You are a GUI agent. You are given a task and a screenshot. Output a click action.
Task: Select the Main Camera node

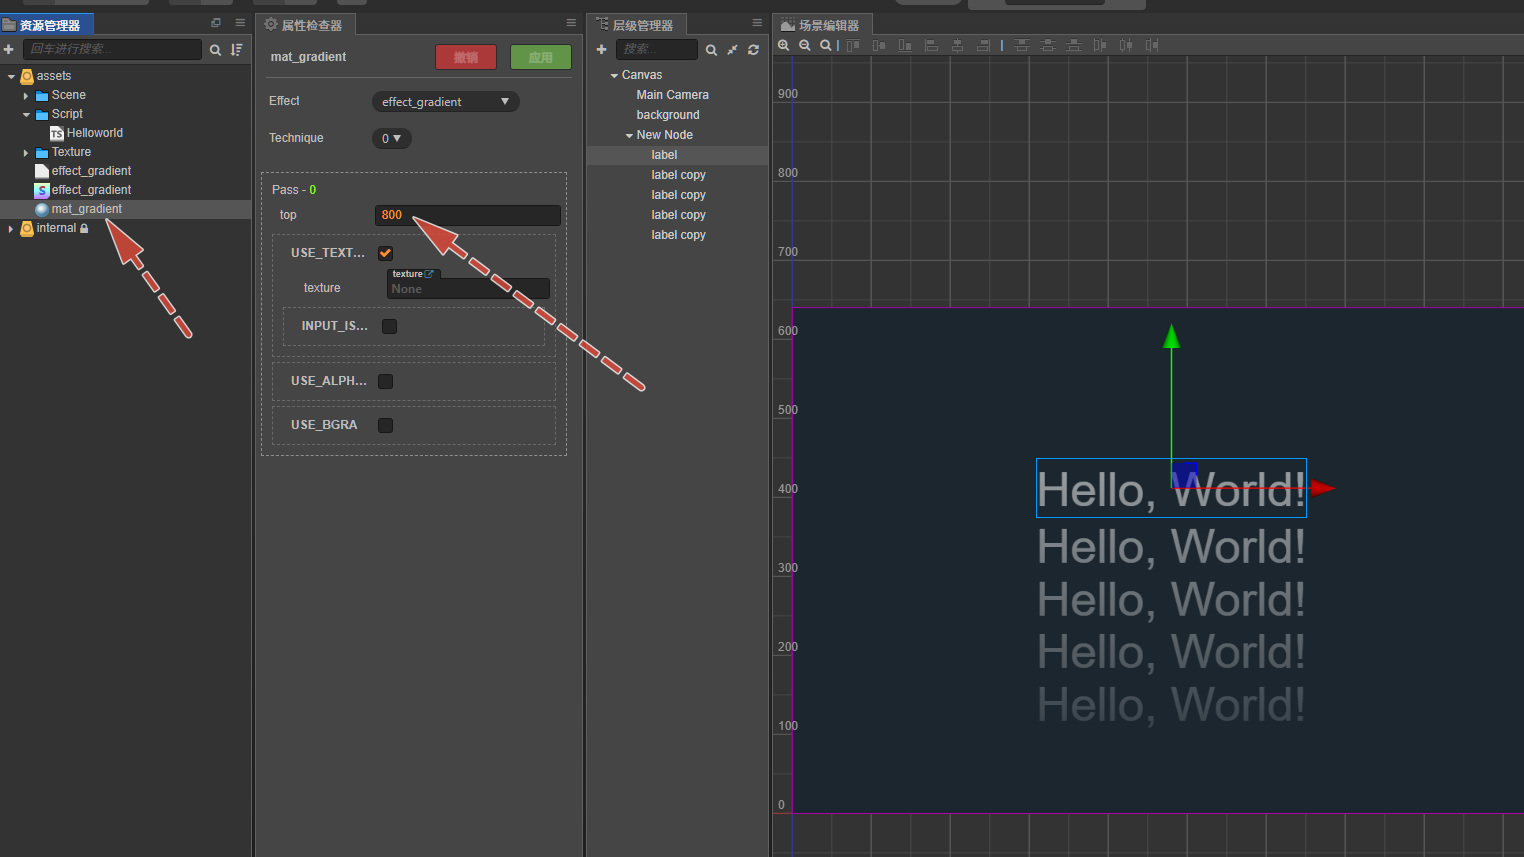pyautogui.click(x=673, y=95)
